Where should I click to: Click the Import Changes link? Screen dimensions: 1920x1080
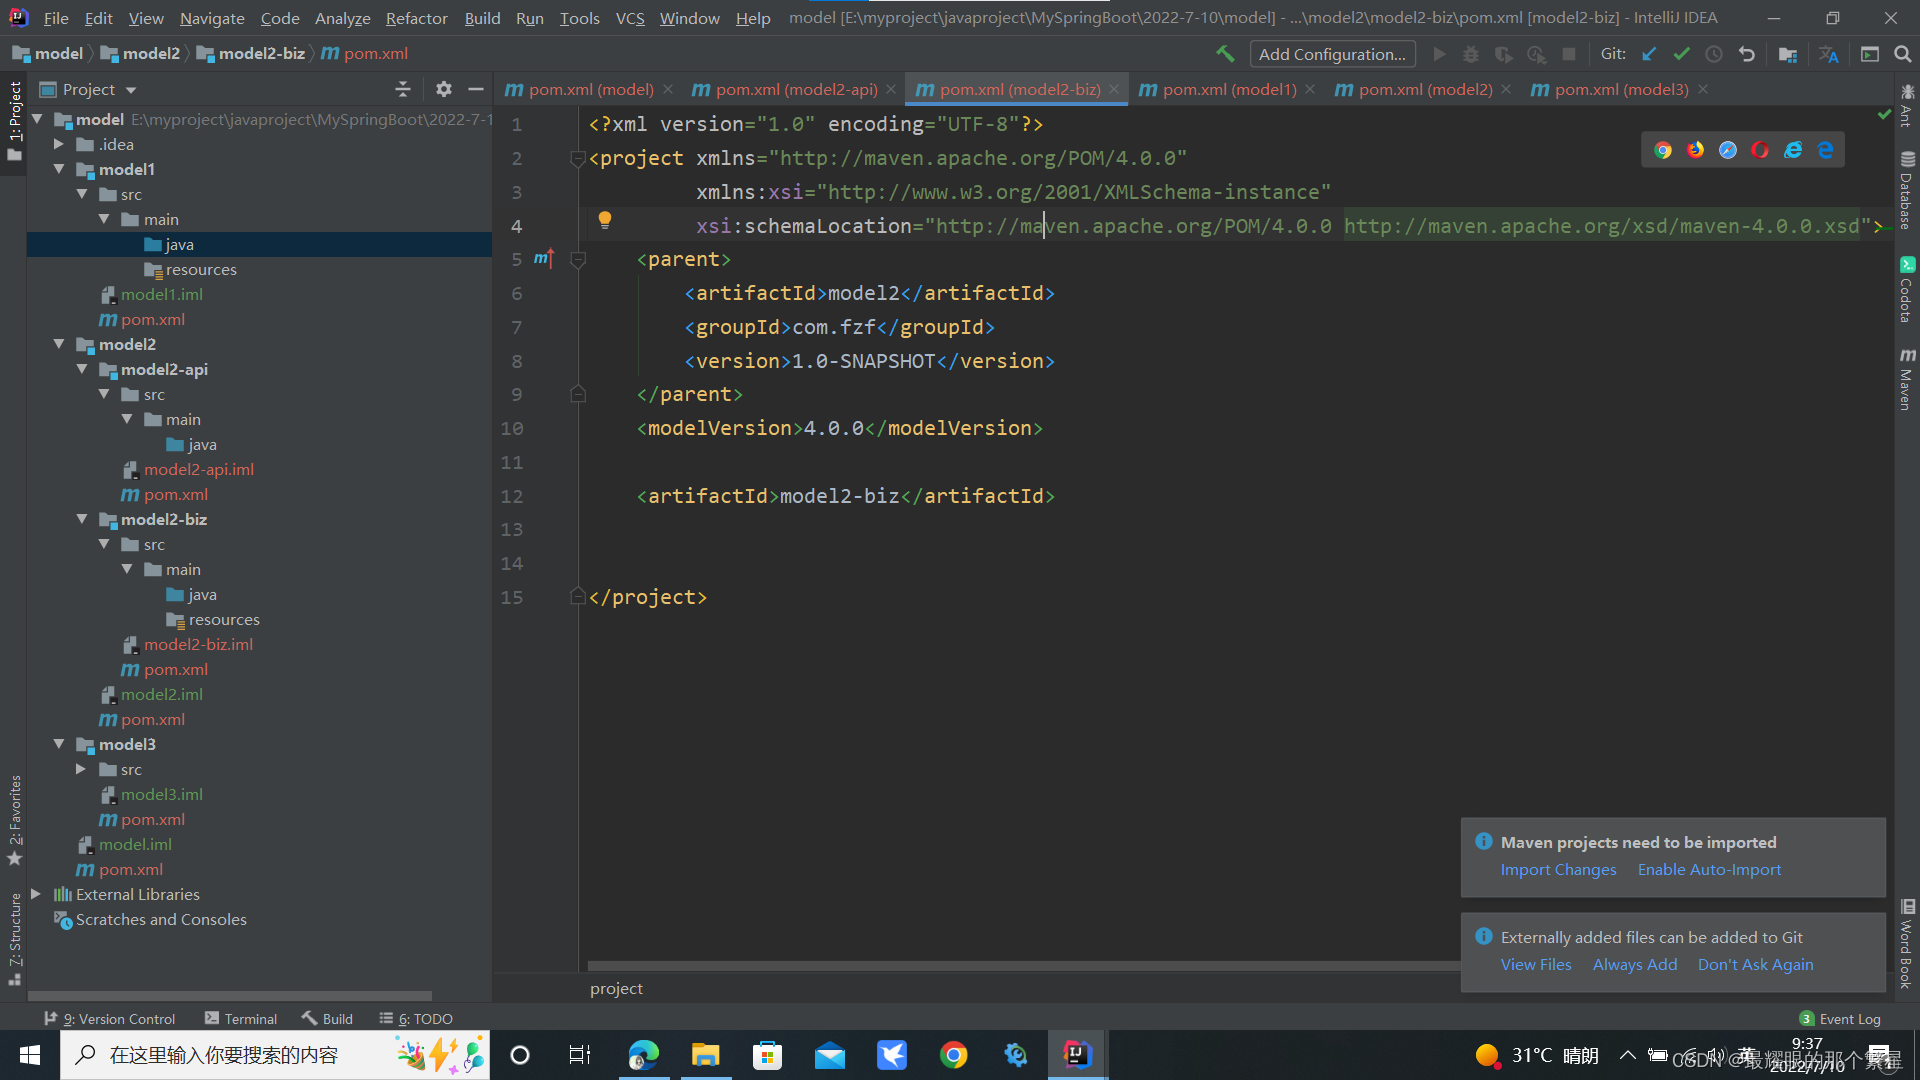pyautogui.click(x=1558, y=869)
